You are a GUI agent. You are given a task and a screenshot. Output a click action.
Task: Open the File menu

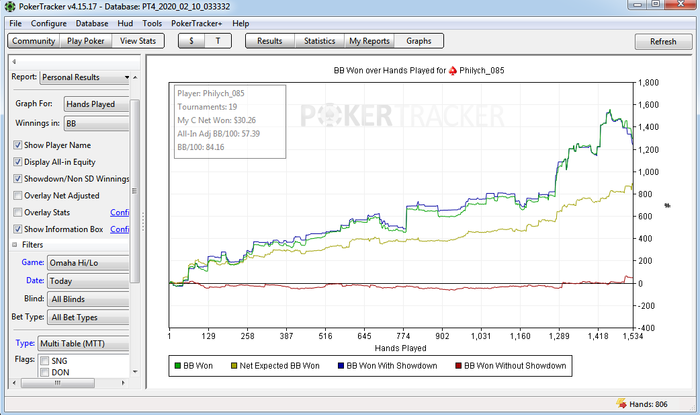point(15,24)
